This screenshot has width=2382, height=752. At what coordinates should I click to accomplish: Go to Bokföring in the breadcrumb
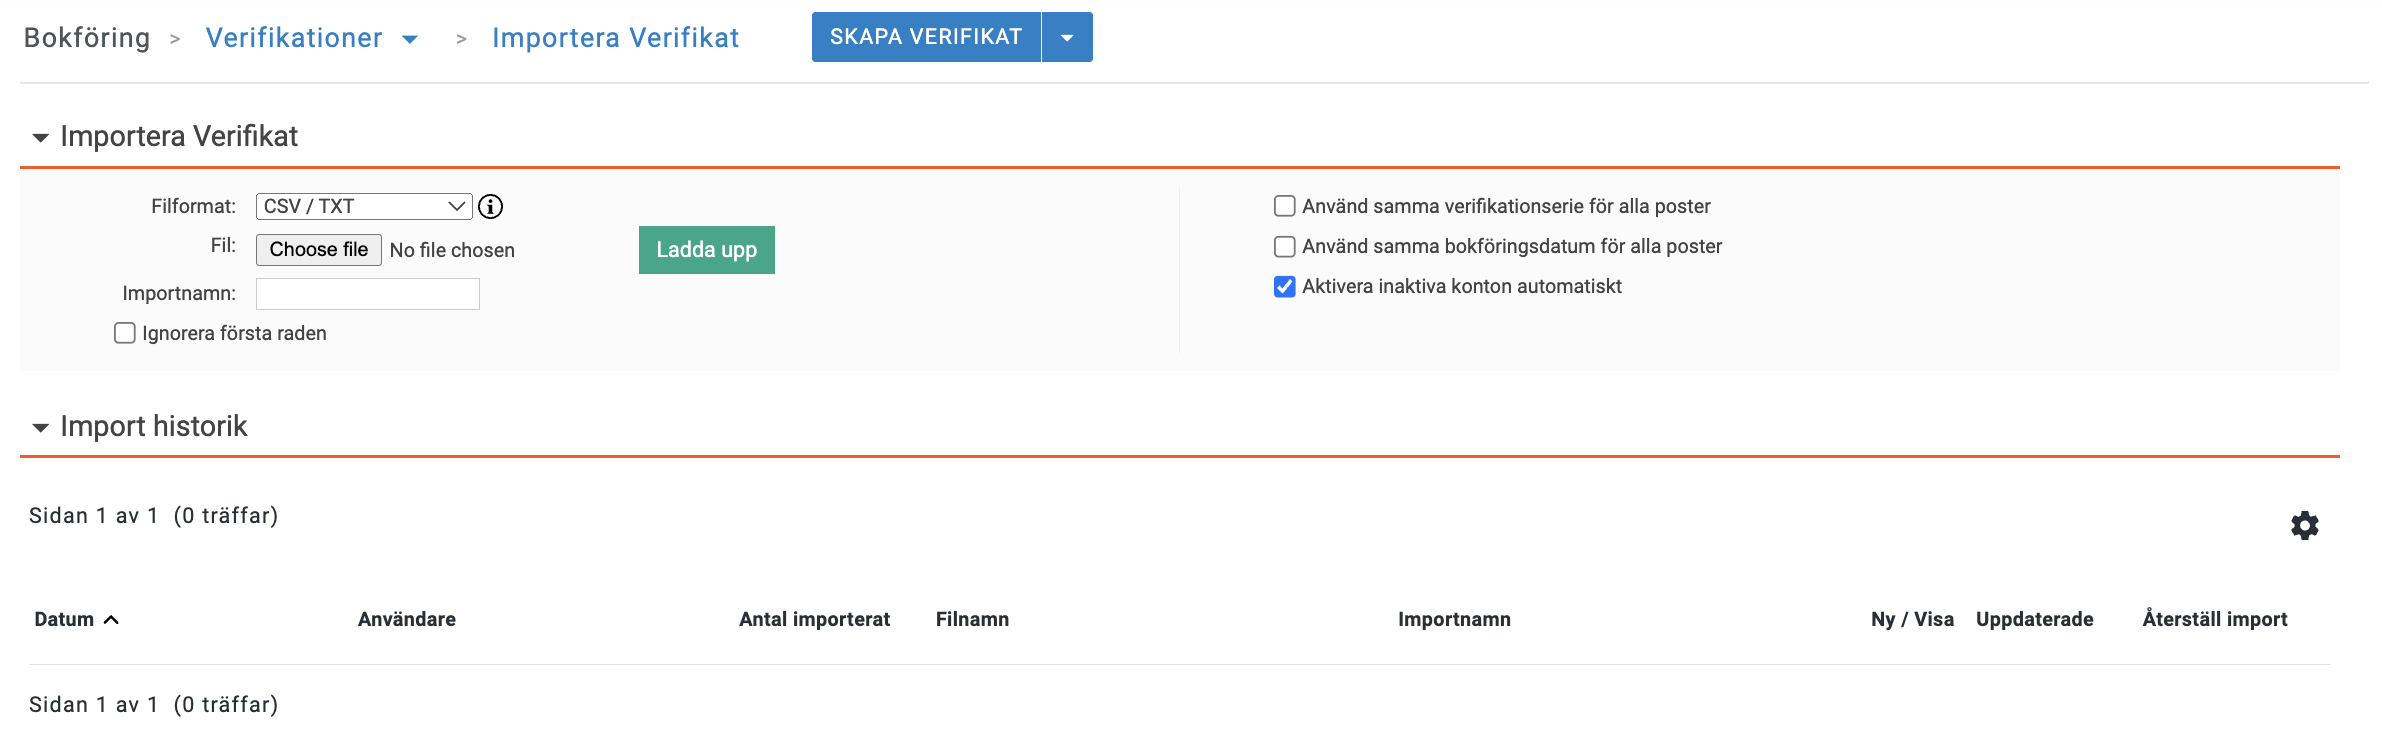[86, 37]
